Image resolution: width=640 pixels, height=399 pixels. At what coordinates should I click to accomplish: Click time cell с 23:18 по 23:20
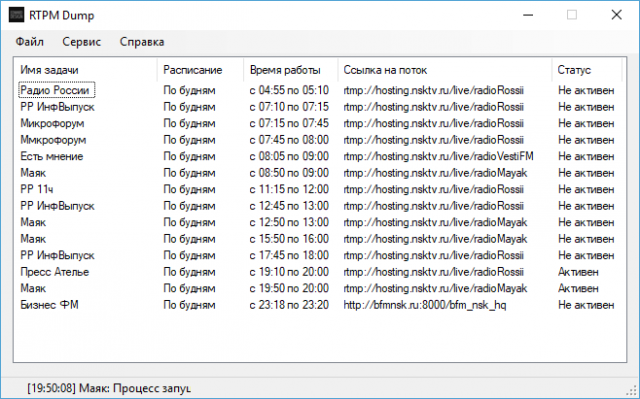point(289,305)
